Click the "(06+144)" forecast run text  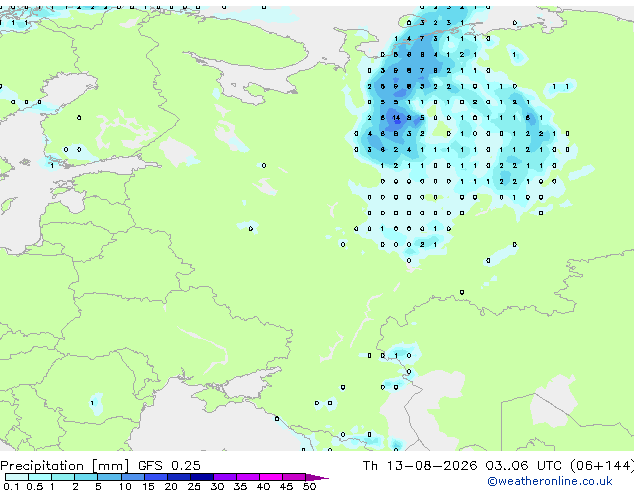(602, 466)
